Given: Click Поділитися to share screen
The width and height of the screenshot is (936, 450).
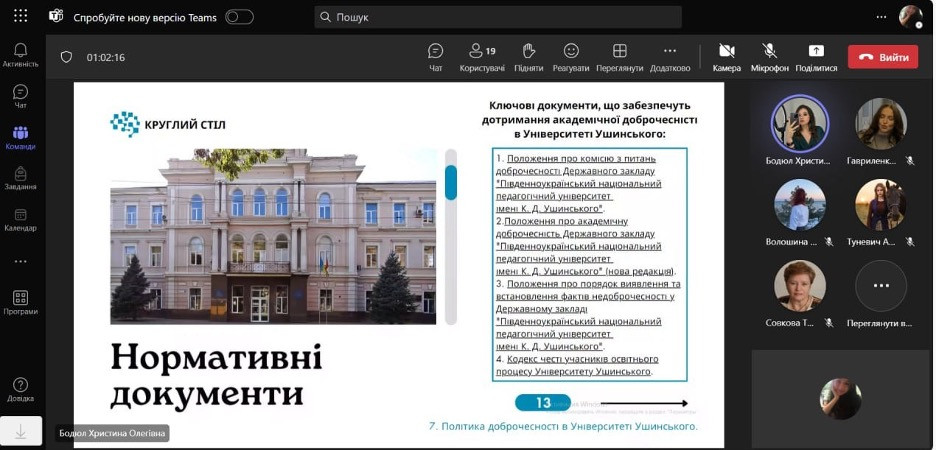Looking at the screenshot, I should (816, 57).
